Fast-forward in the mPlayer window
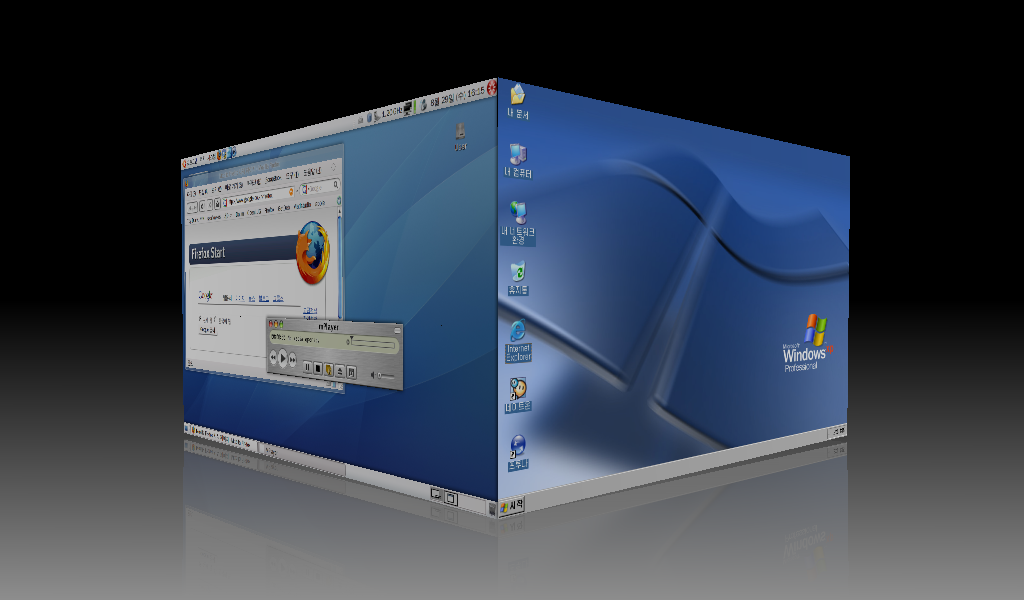The height and width of the screenshot is (600, 1024). pos(293,359)
